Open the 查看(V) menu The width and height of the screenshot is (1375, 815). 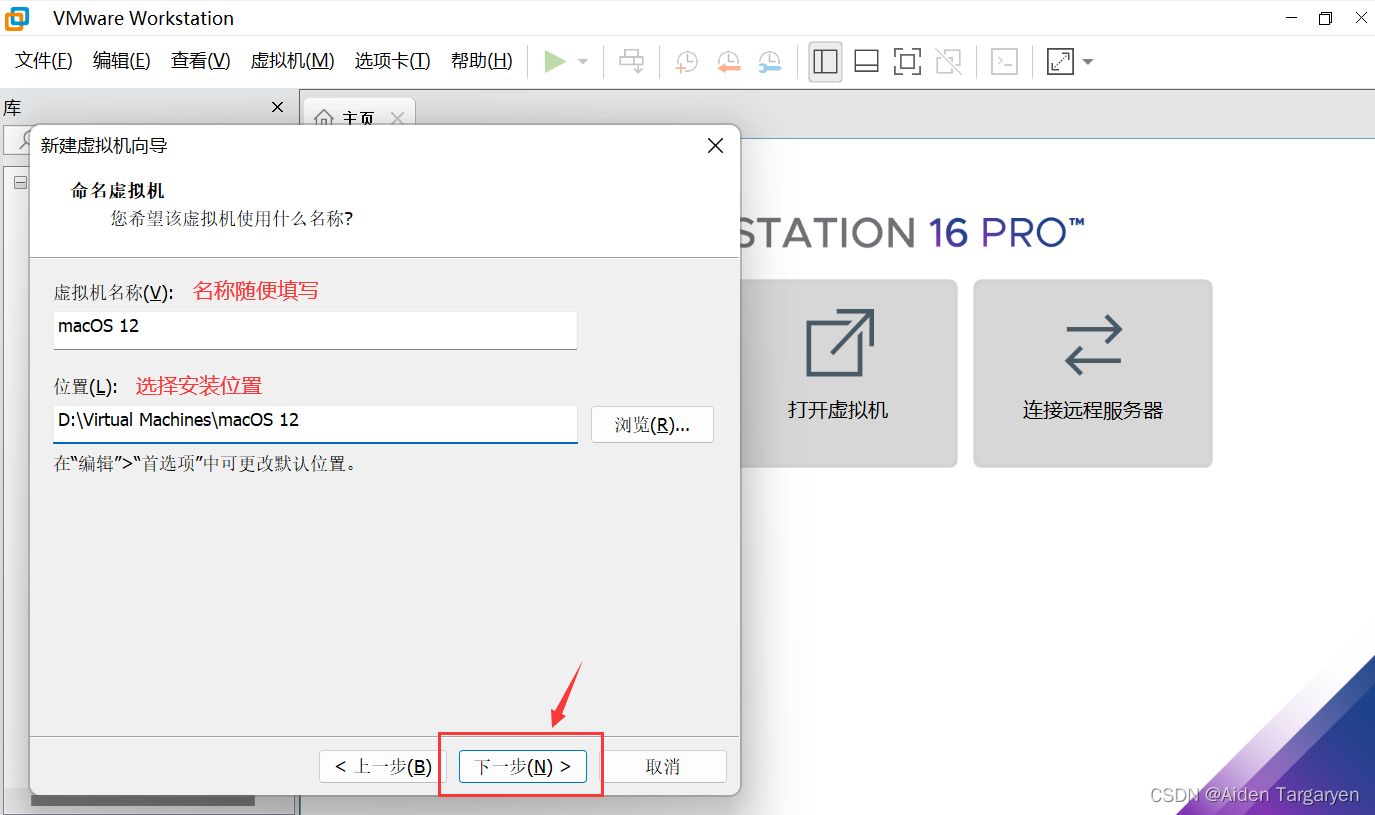pyautogui.click(x=200, y=61)
